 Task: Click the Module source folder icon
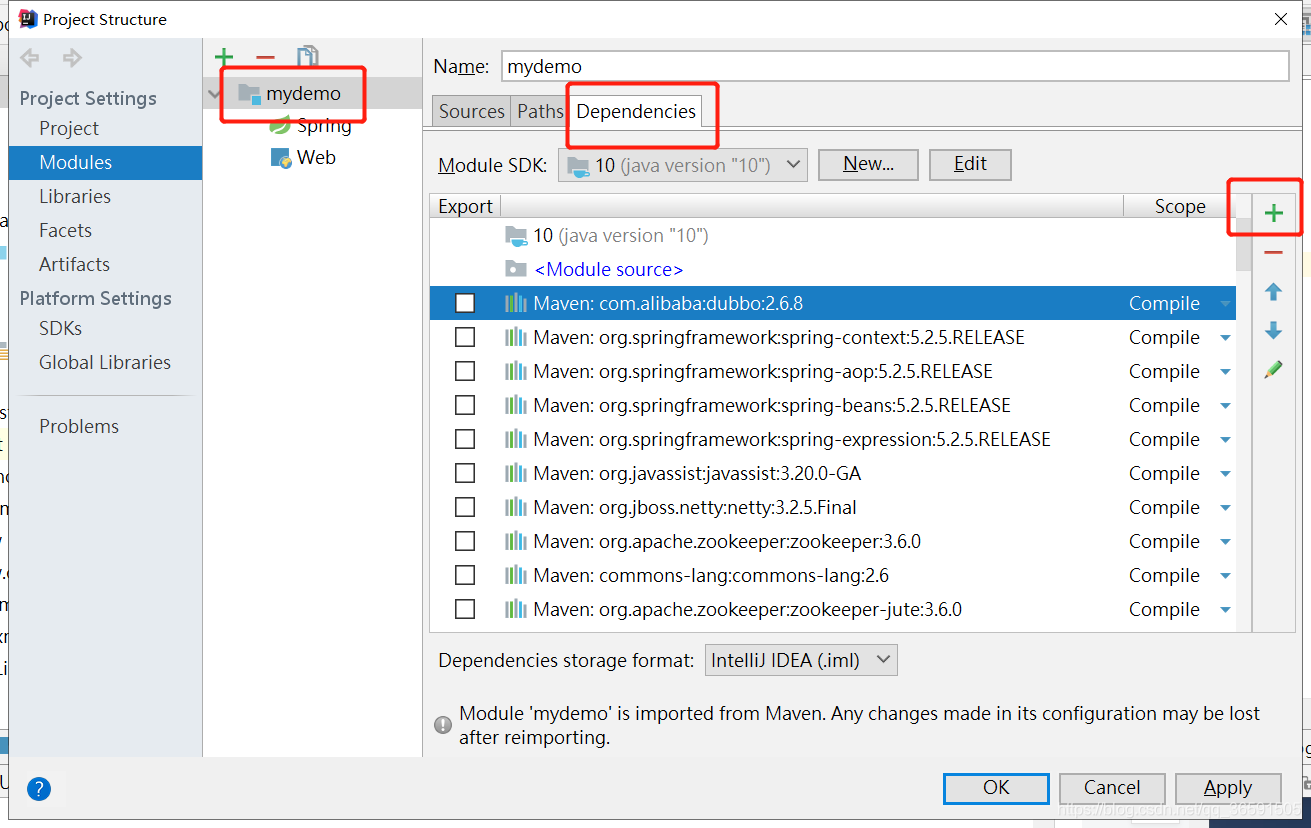(x=516, y=269)
